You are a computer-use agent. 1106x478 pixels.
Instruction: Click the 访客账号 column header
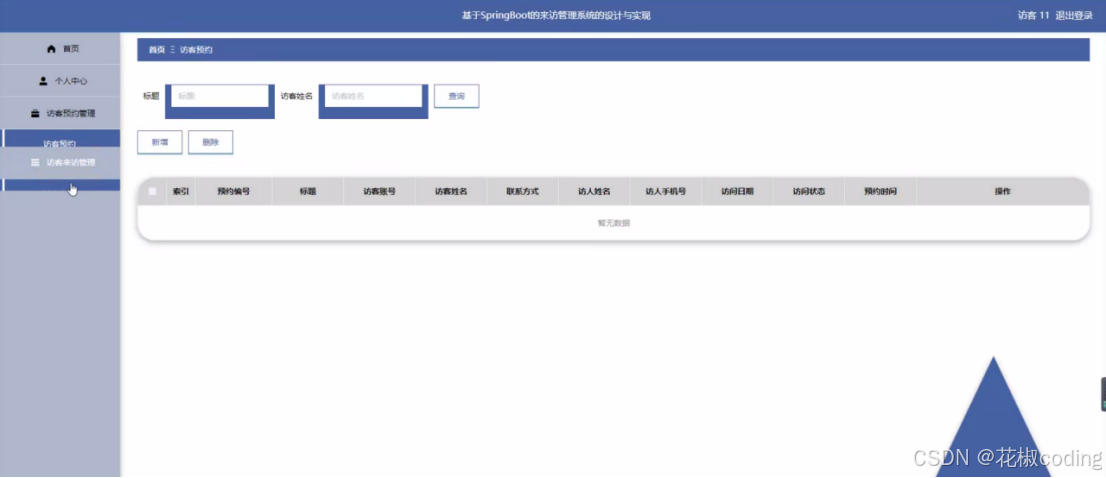379,191
